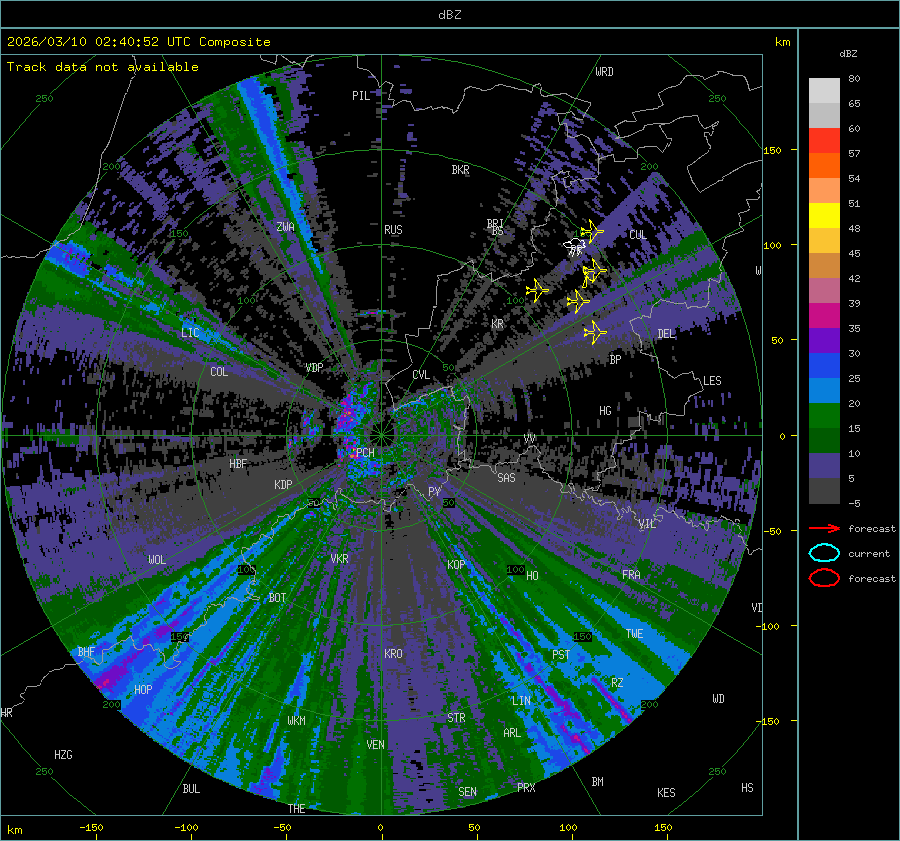Click the cyan current ellipse legend icon
Viewport: 900px width, 841px height.
tap(824, 553)
